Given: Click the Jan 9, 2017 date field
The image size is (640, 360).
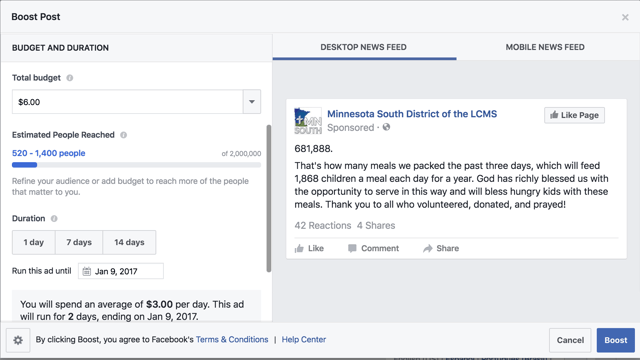Looking at the screenshot, I should click(x=121, y=271).
